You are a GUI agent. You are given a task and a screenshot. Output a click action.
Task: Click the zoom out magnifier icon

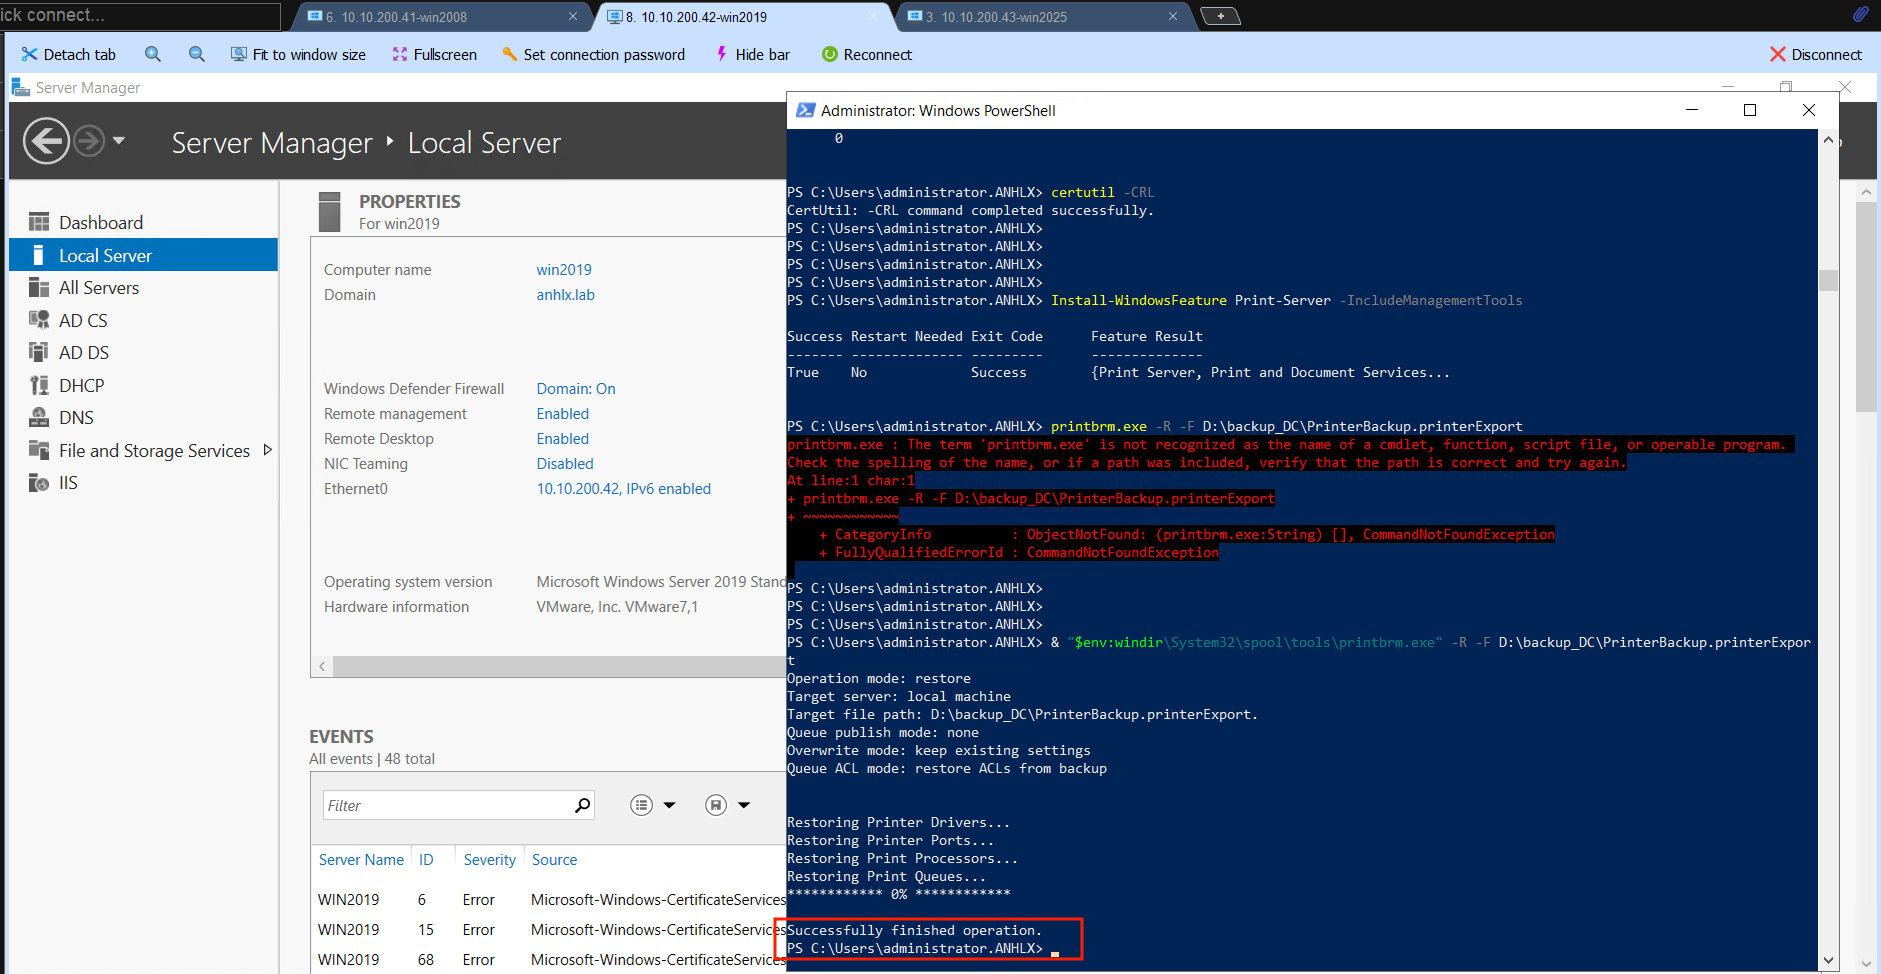[197, 54]
